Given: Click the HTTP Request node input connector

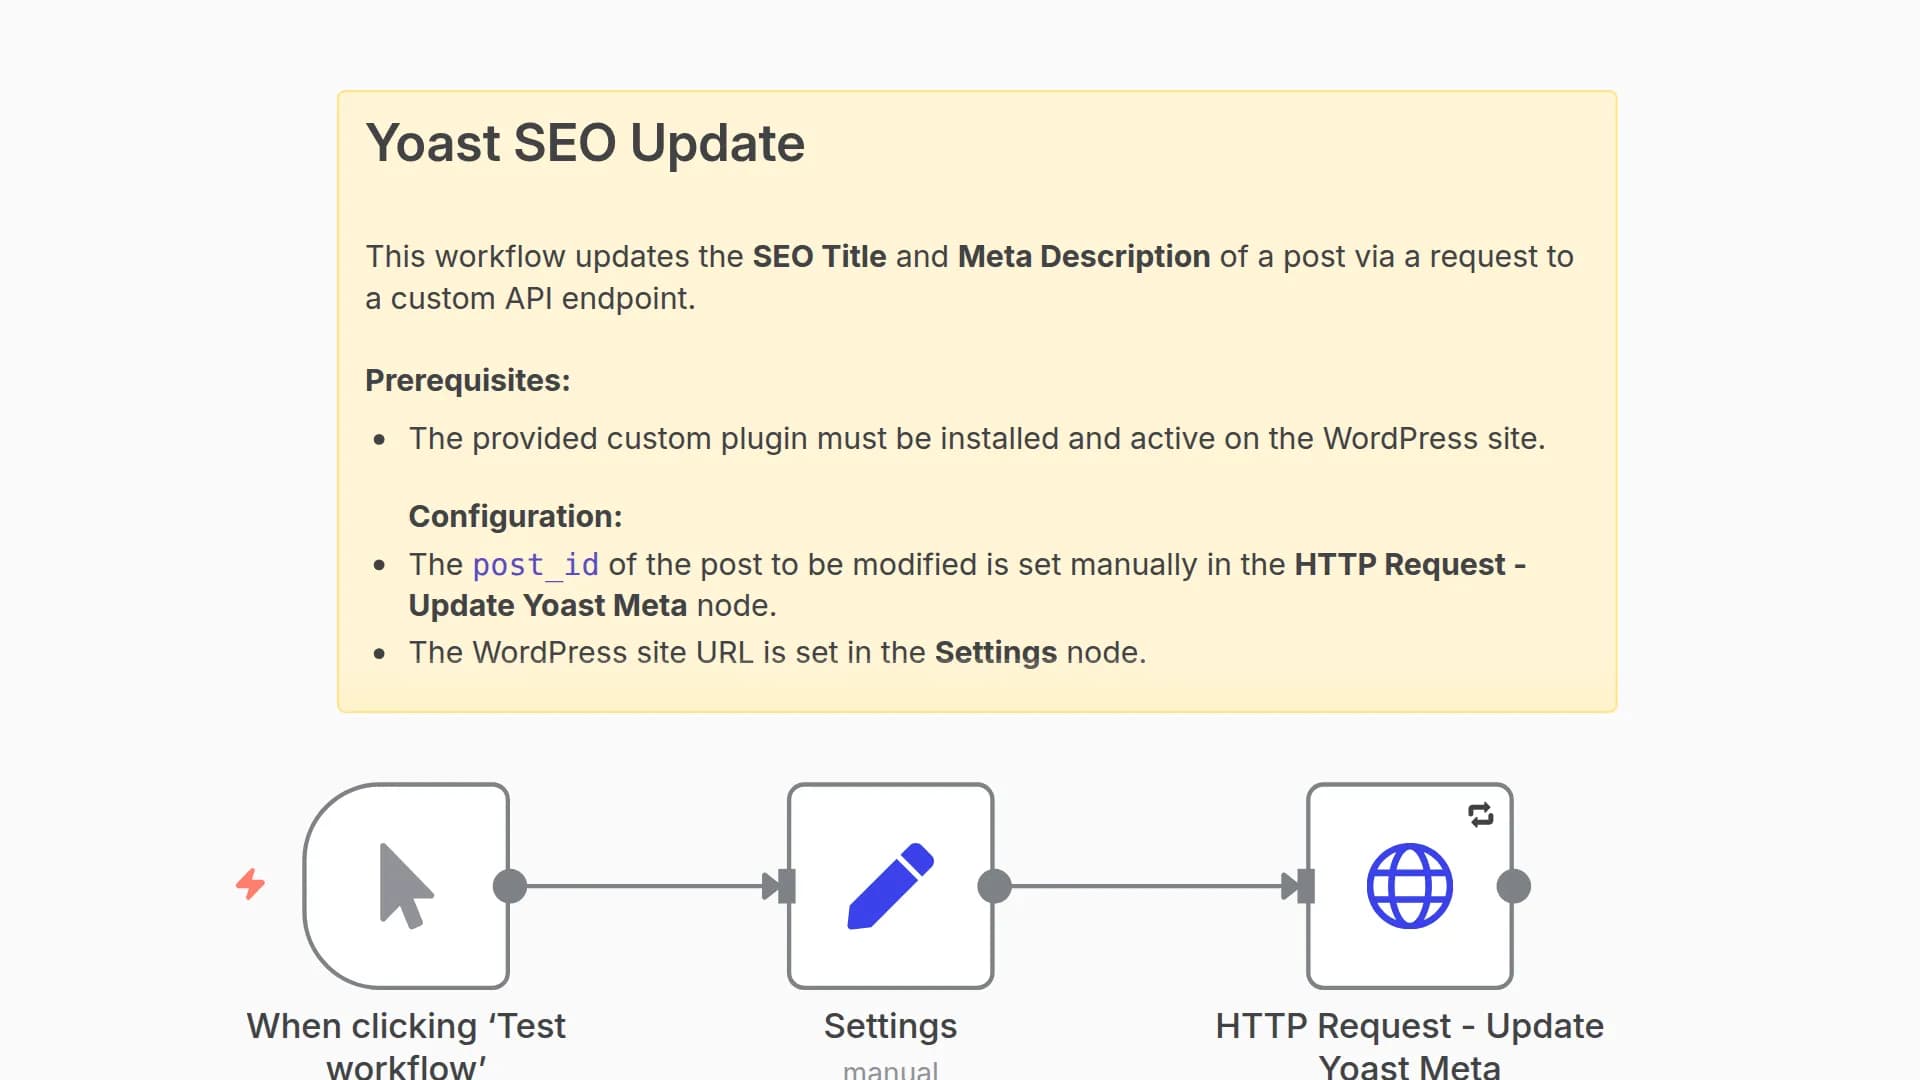Looking at the screenshot, I should click(1305, 886).
